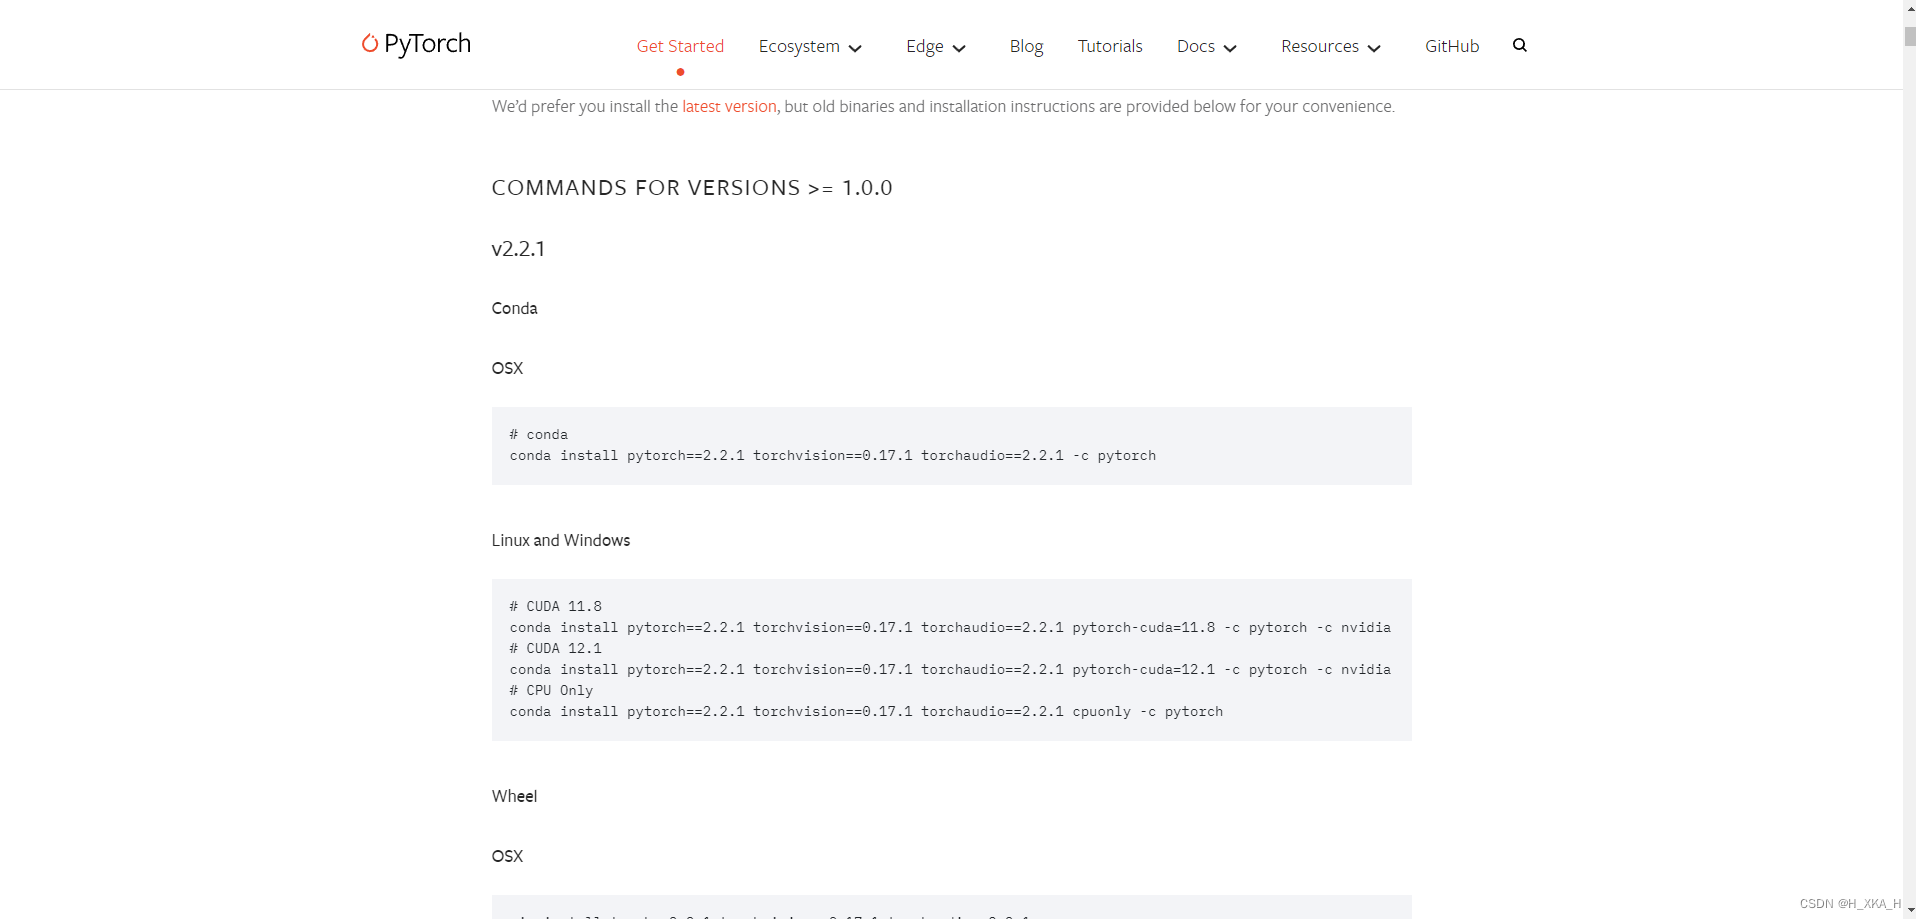Click the scrollbar down arrow
Screen dimensions: 1916x919
[1910, 911]
